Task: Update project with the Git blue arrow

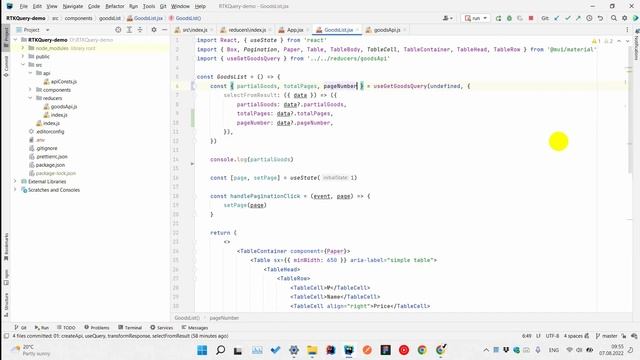Action: [x=557, y=18]
